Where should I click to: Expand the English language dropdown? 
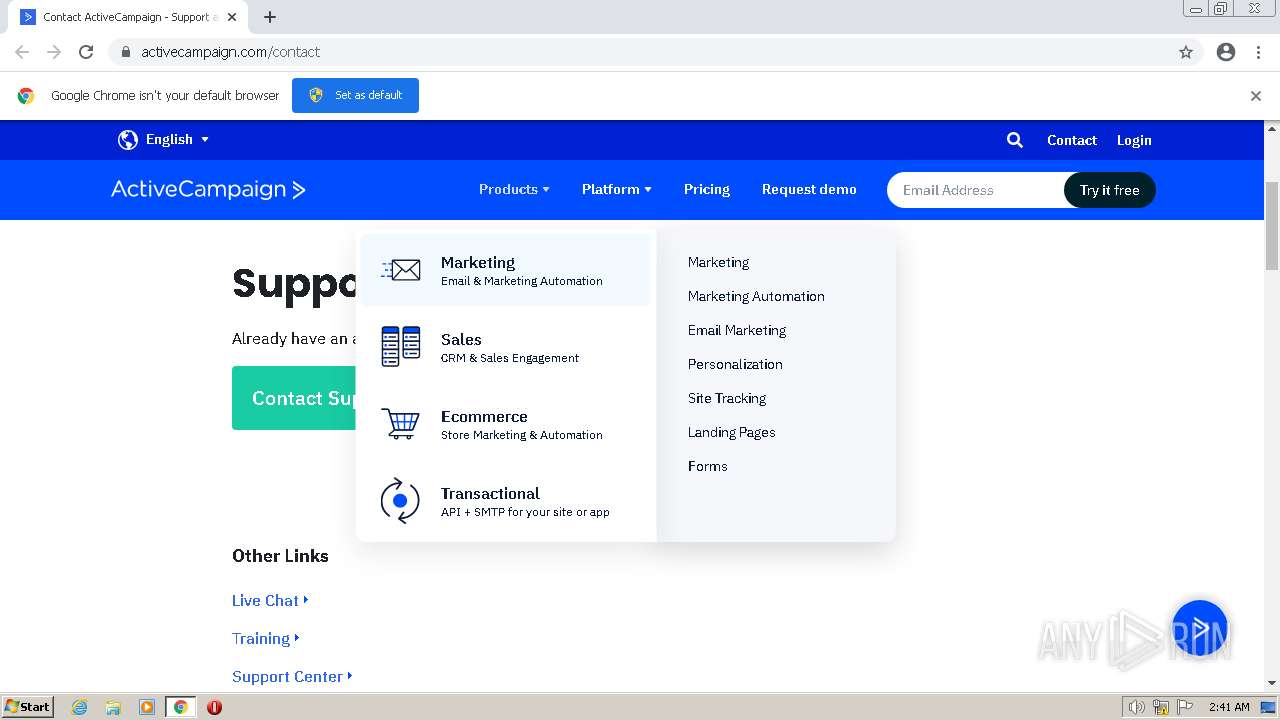click(177, 140)
